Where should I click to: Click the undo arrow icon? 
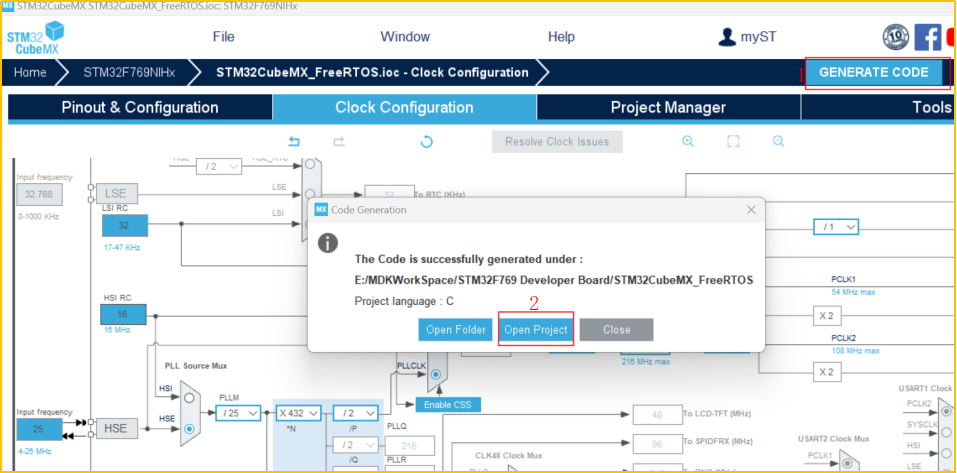(294, 142)
